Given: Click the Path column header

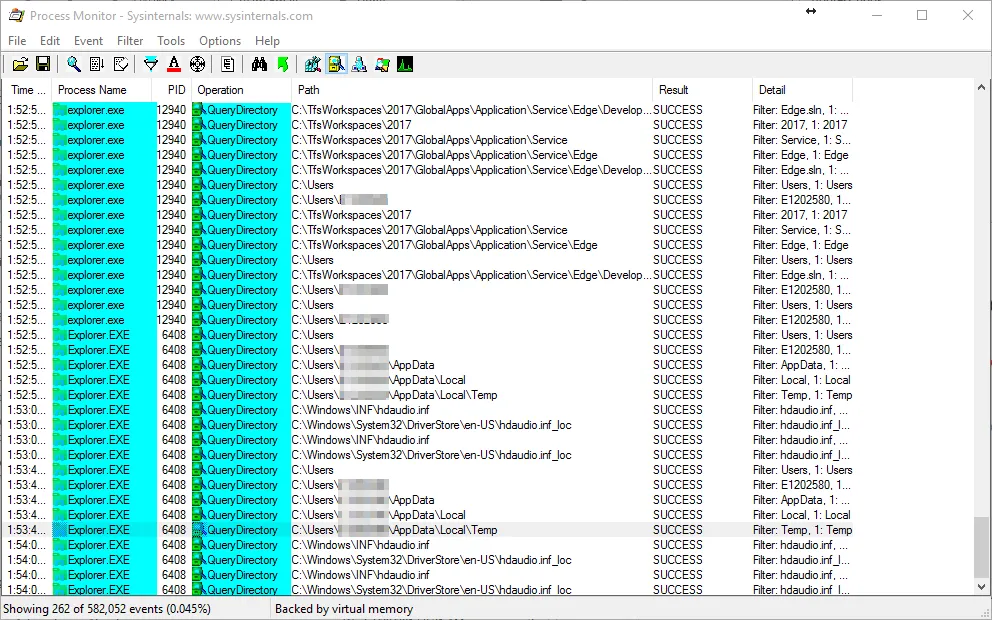Looking at the screenshot, I should pos(472,90).
